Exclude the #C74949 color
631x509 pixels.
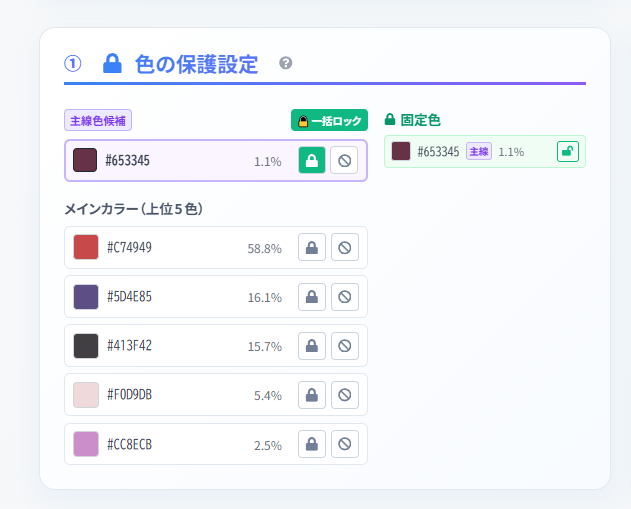pos(344,247)
